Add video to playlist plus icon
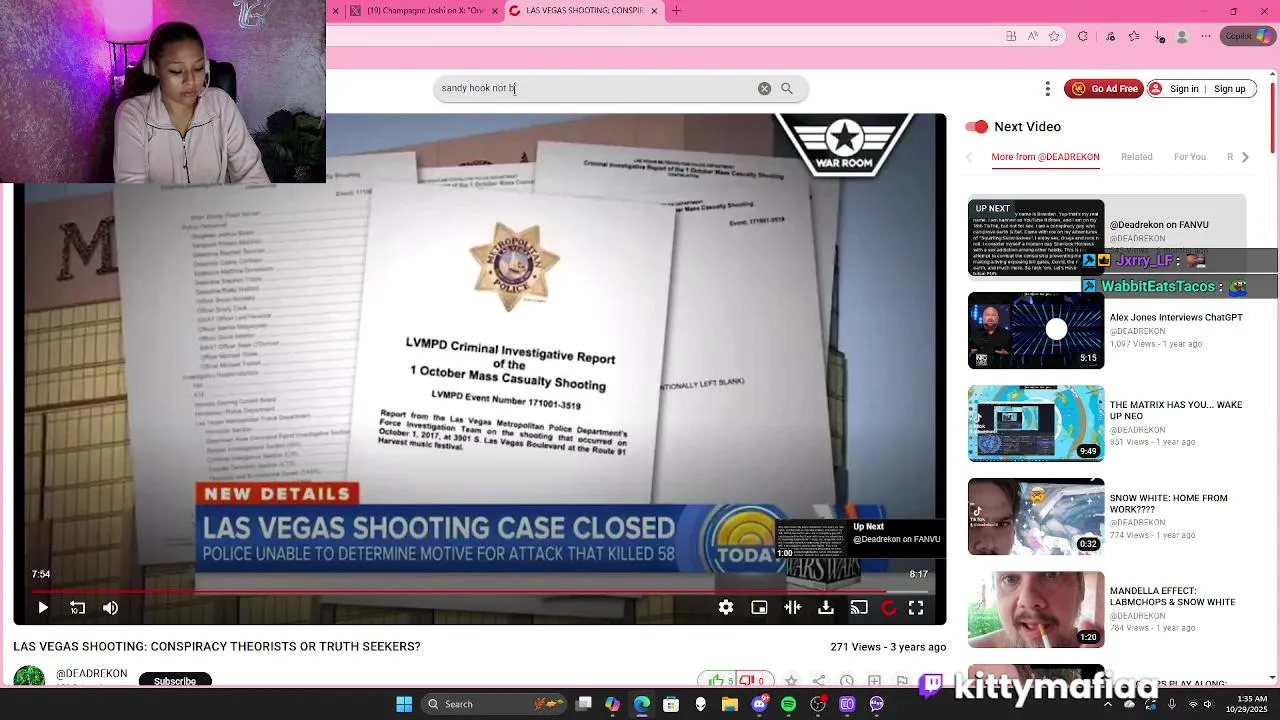This screenshot has width=1280, height=720. point(874,681)
